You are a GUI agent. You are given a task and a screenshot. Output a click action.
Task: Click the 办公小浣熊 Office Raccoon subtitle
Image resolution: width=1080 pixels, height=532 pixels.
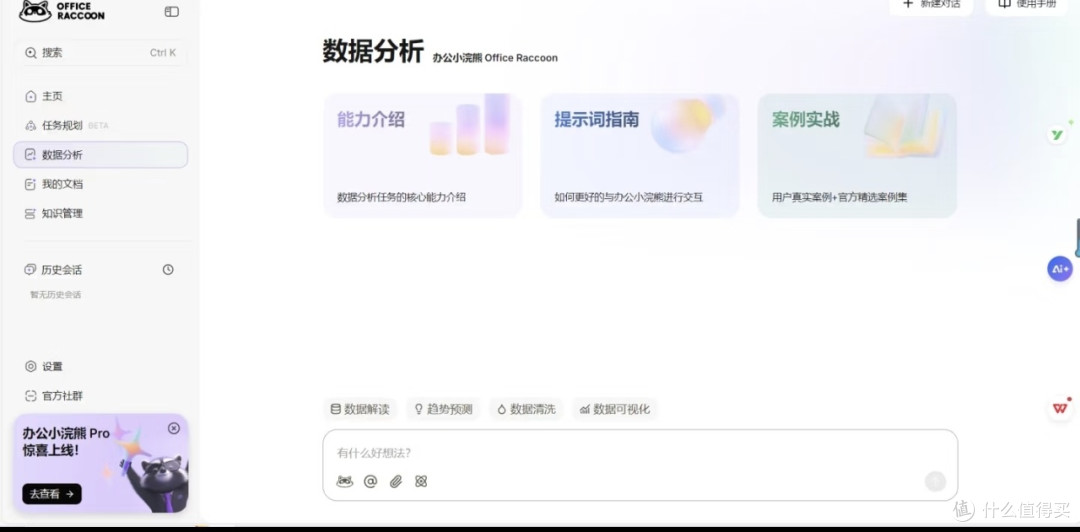tap(495, 58)
